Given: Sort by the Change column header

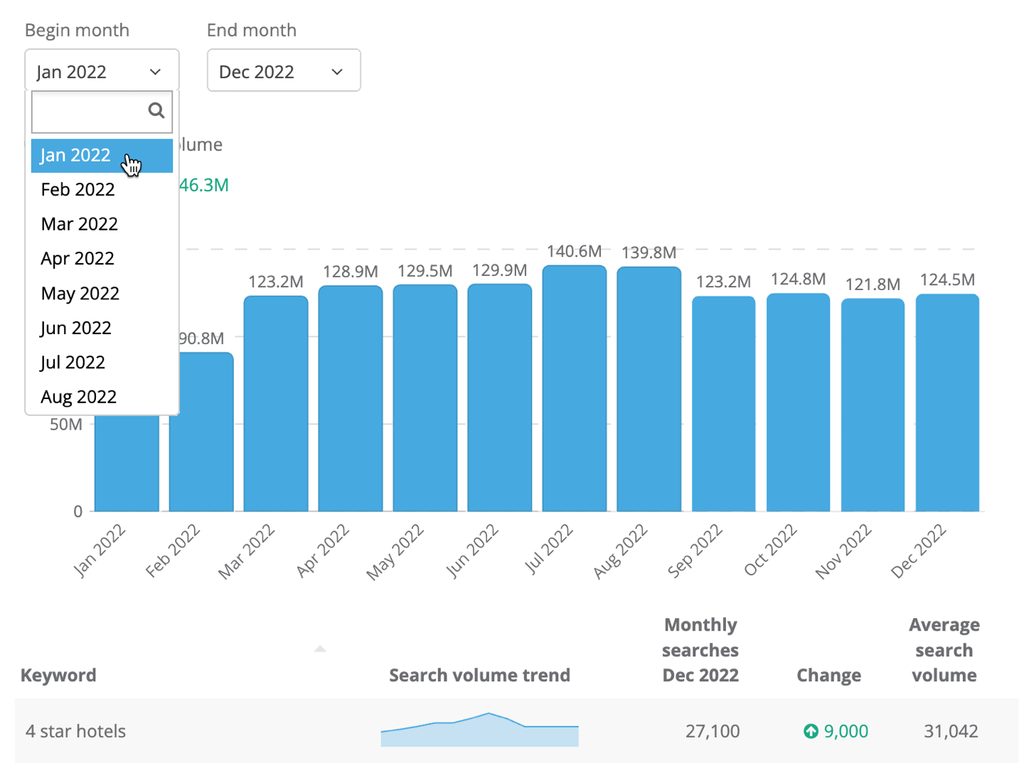Looking at the screenshot, I should pyautogui.click(x=829, y=675).
